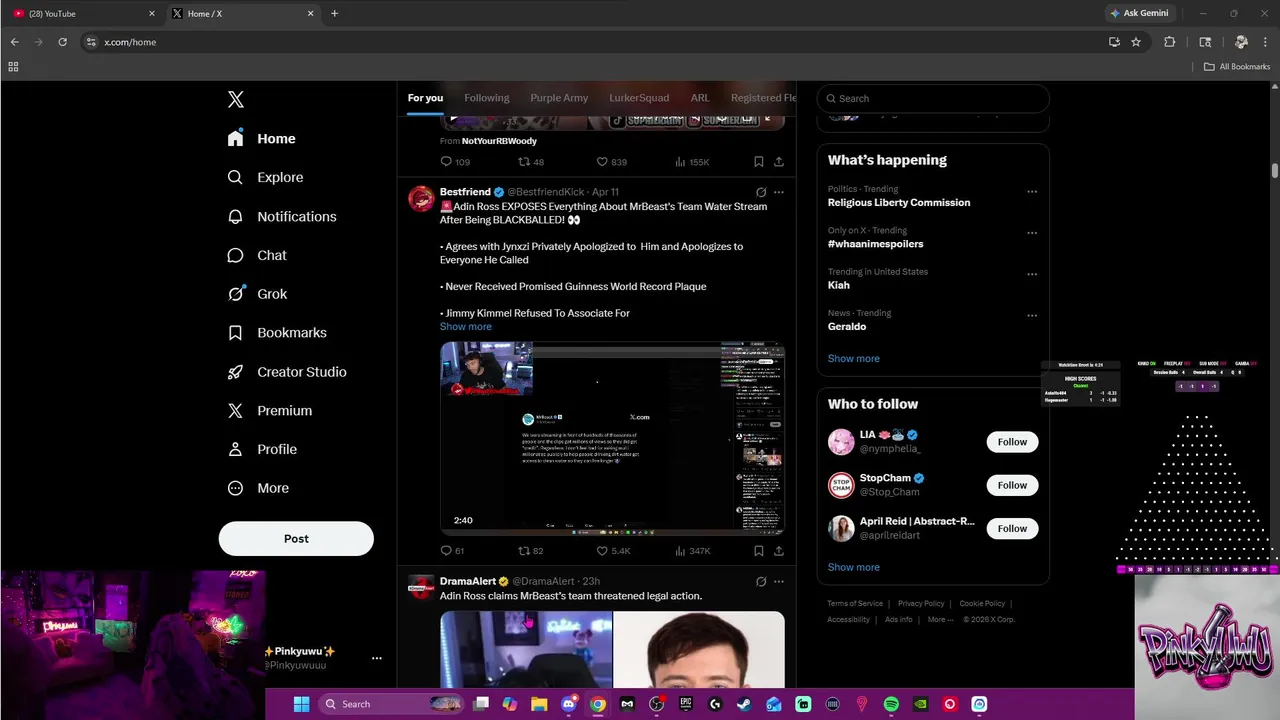Follow StopCham account
Image resolution: width=1280 pixels, height=720 pixels.
(1012, 485)
